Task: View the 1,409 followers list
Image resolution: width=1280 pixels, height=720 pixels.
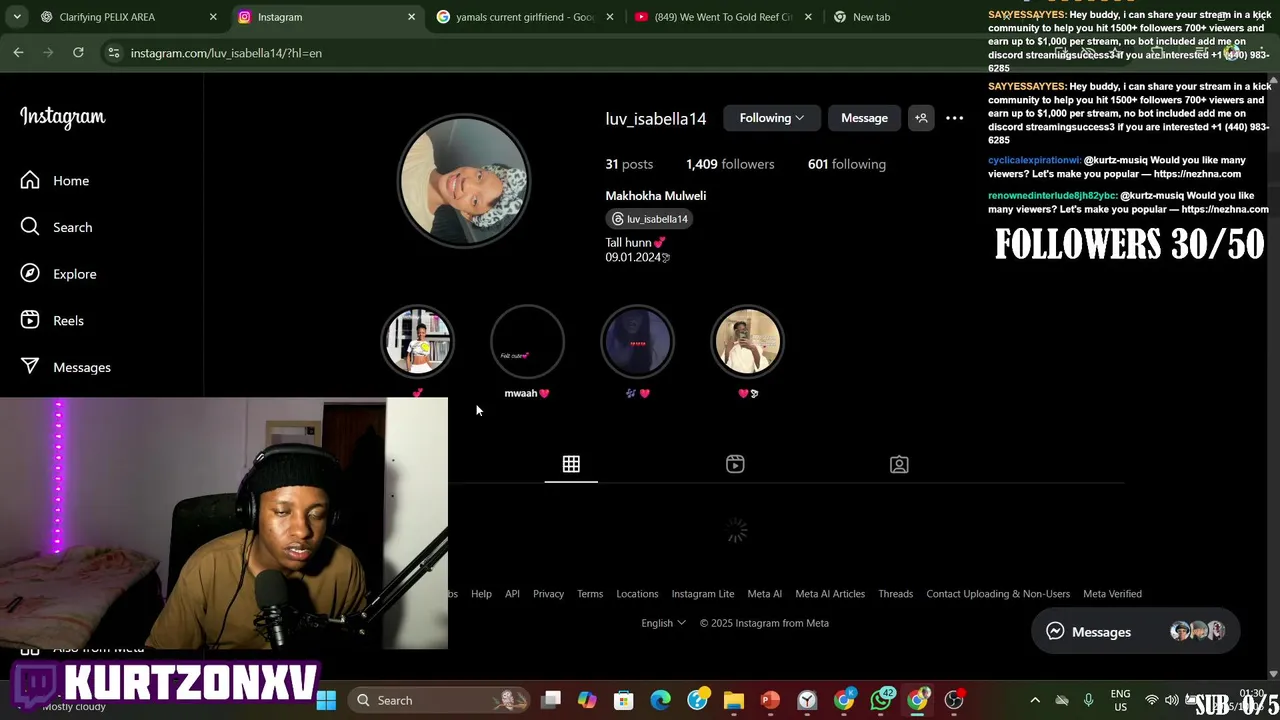Action: pos(730,164)
